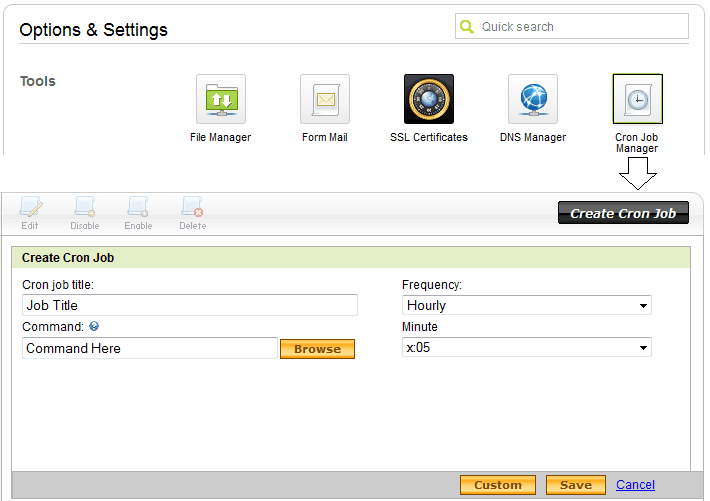The width and height of the screenshot is (710, 501).
Task: Click the Cron Job Manager label
Action: tap(637, 143)
